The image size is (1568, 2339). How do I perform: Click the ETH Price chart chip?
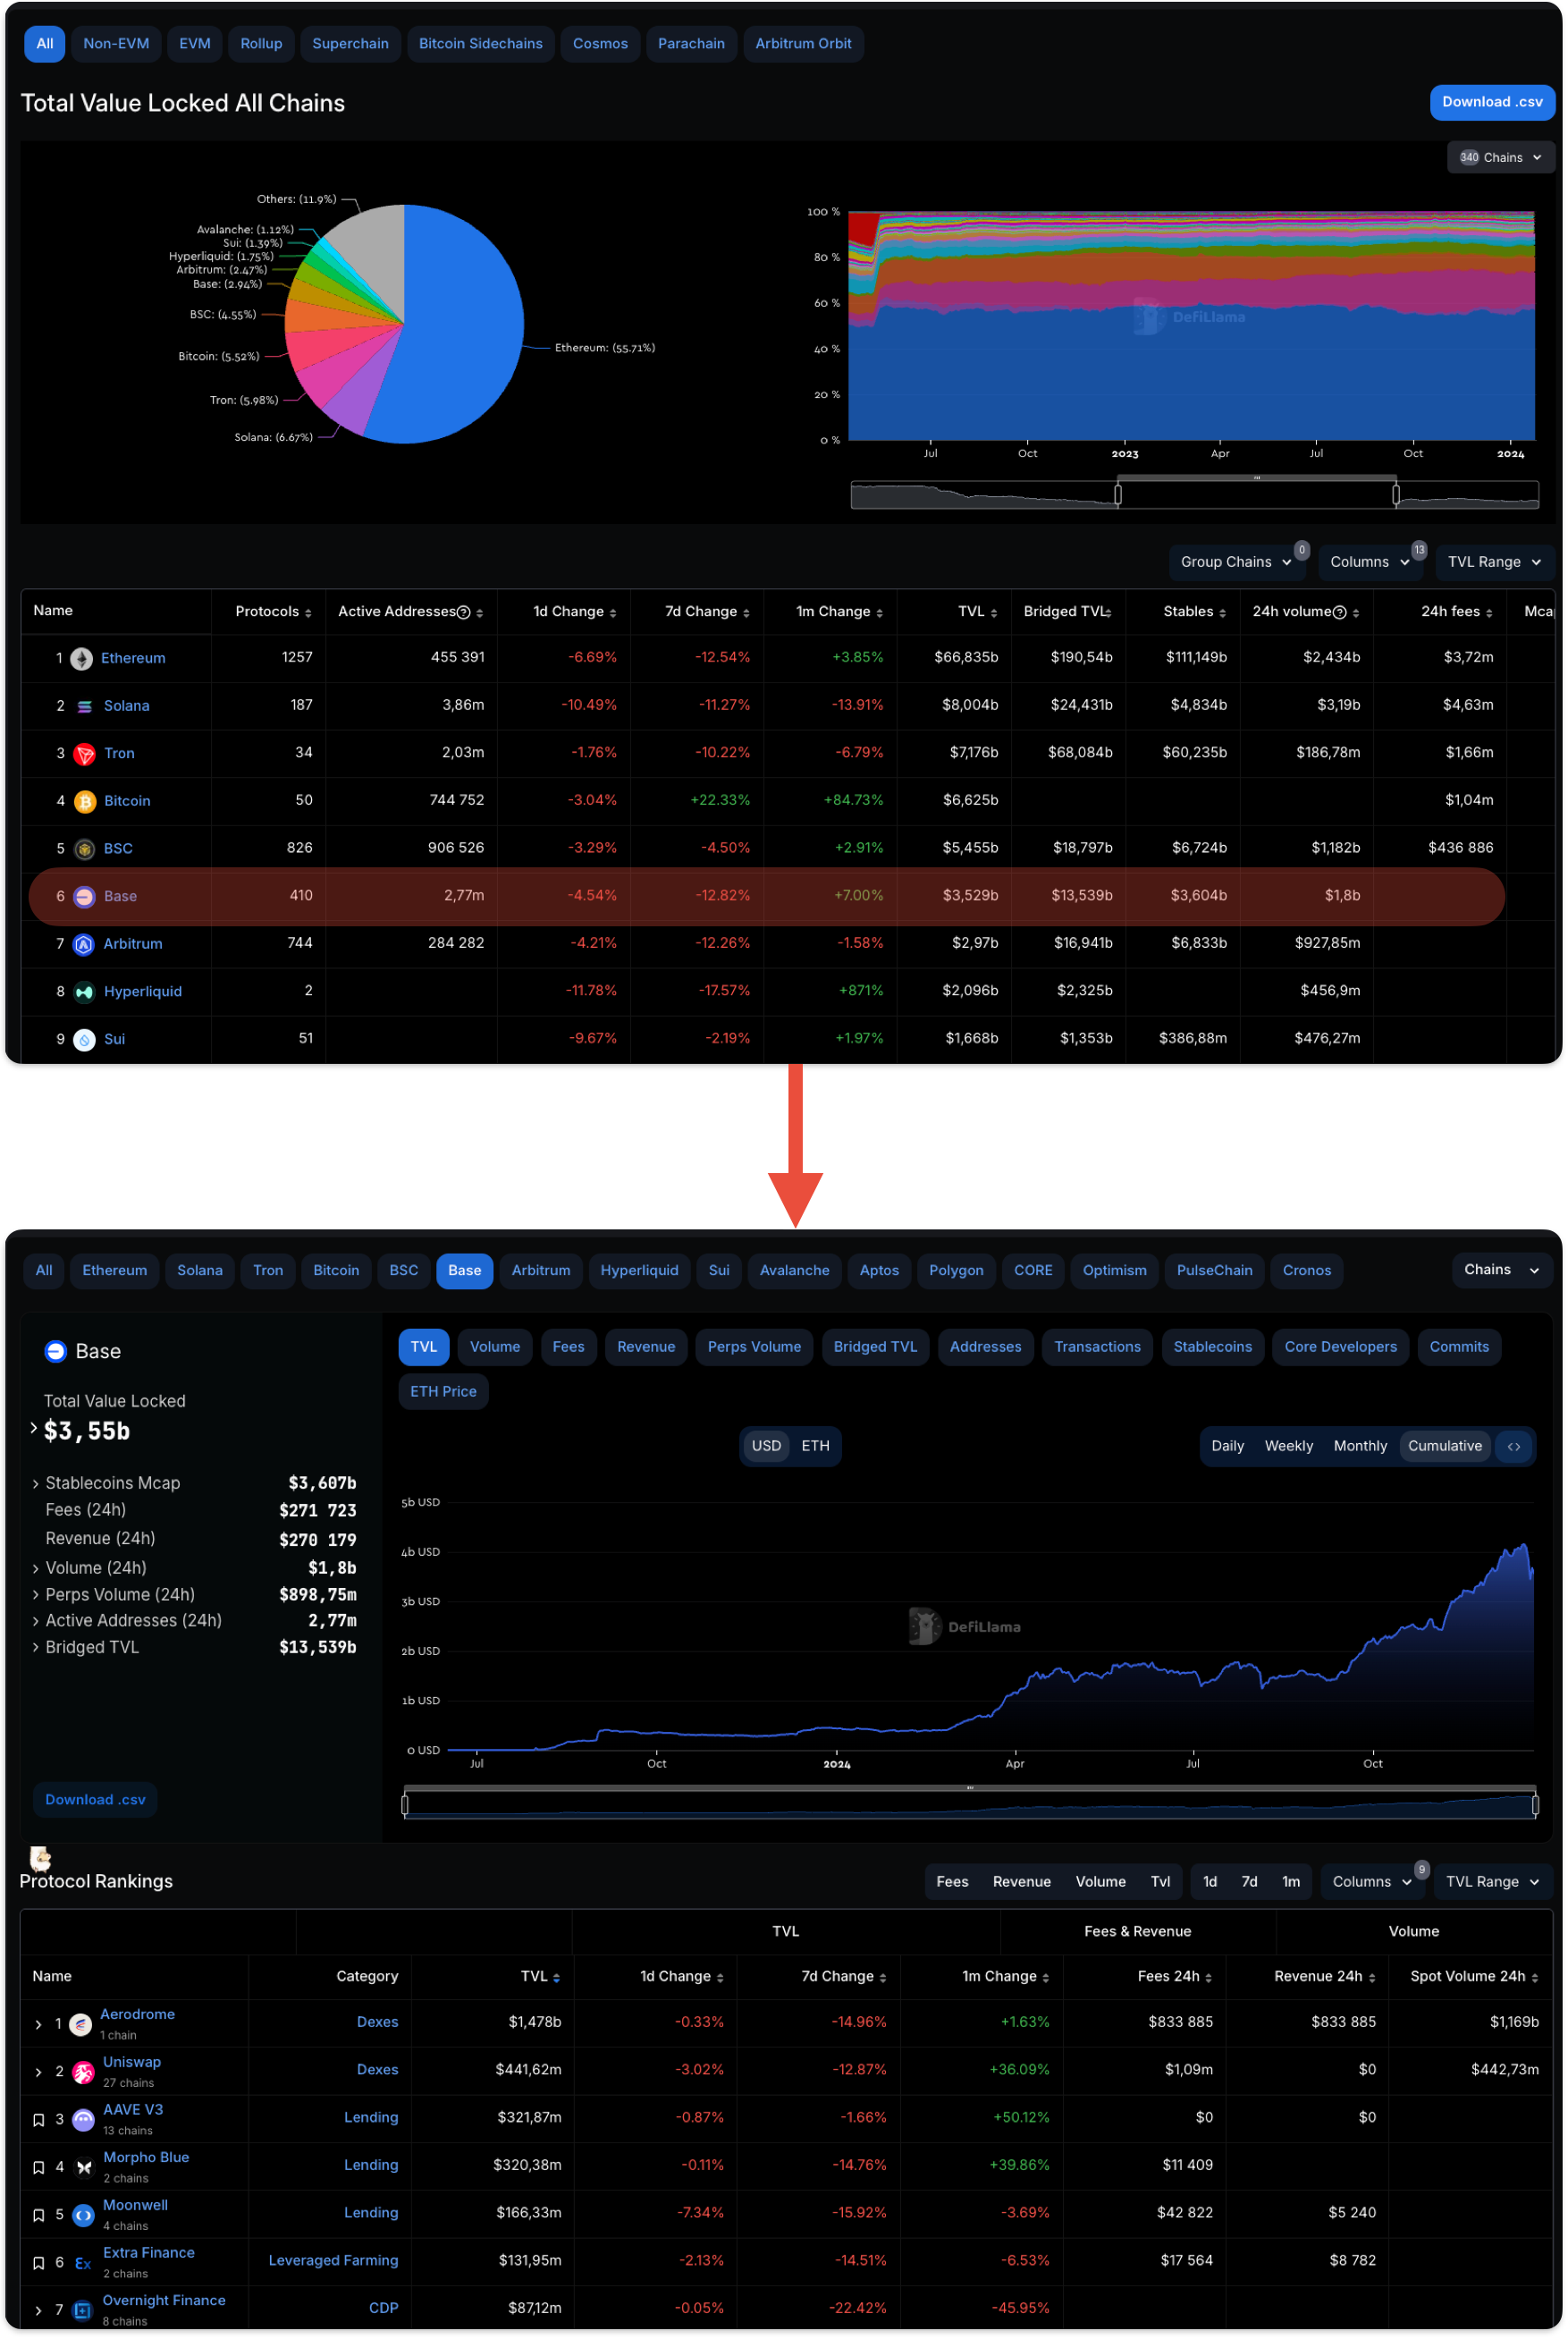click(x=443, y=1392)
